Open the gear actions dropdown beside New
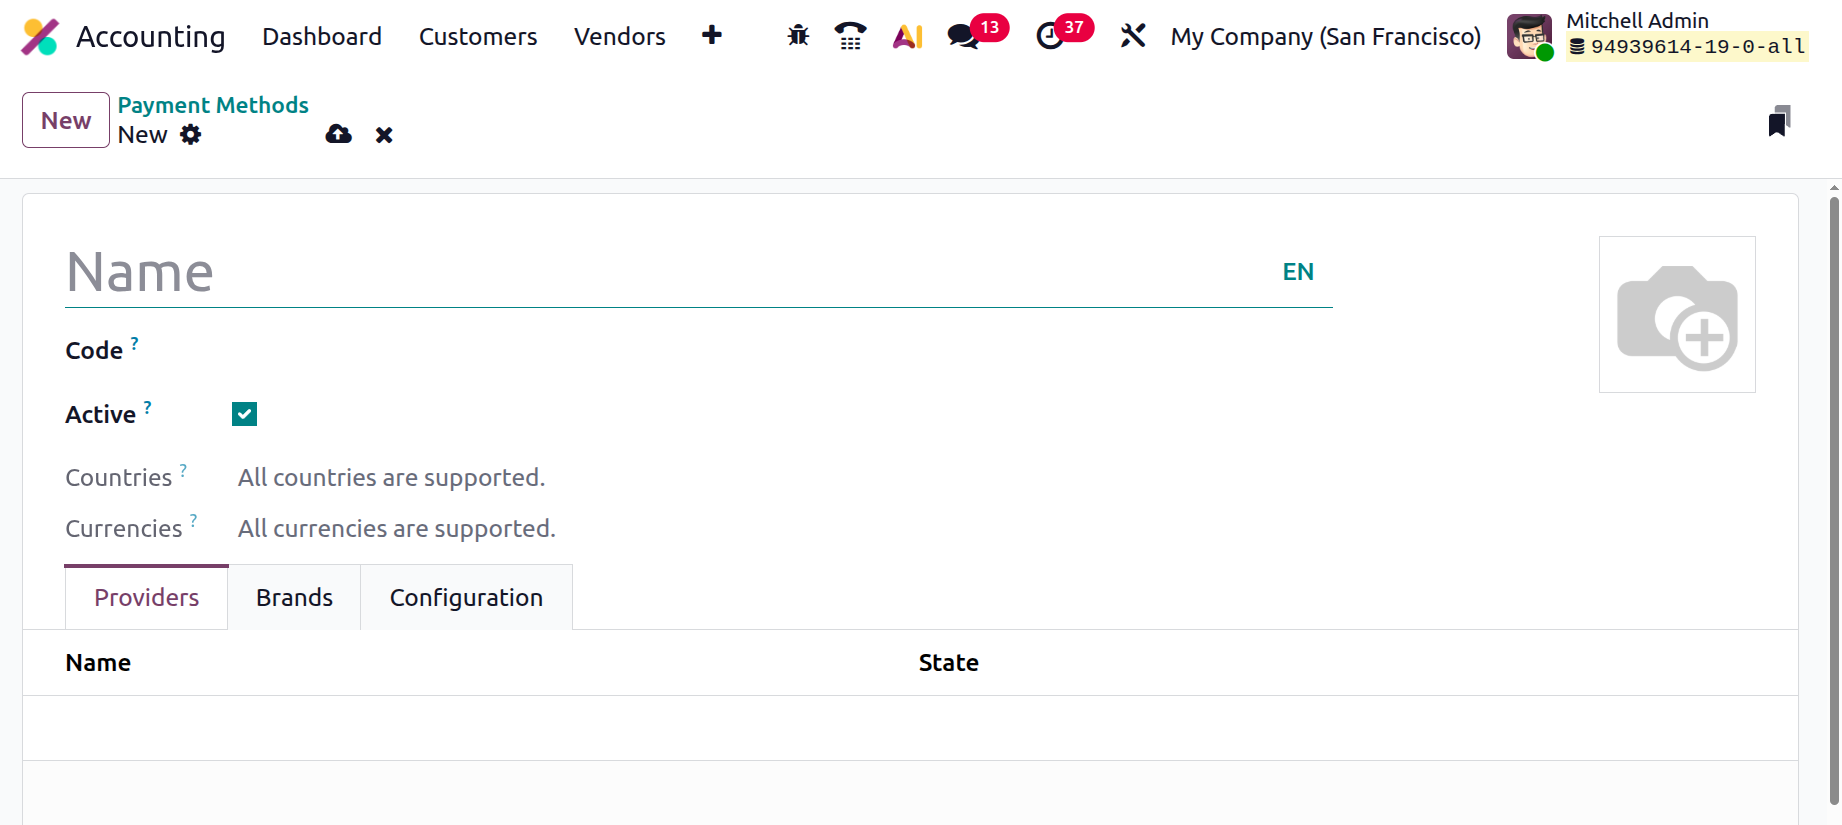The width and height of the screenshot is (1842, 825). [x=191, y=135]
